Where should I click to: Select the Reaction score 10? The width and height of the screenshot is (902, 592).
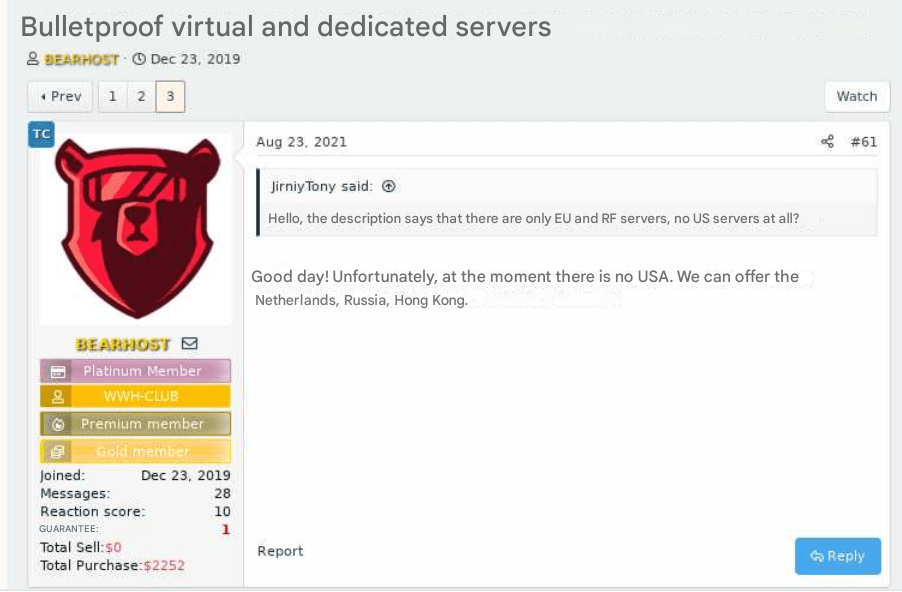pos(222,511)
